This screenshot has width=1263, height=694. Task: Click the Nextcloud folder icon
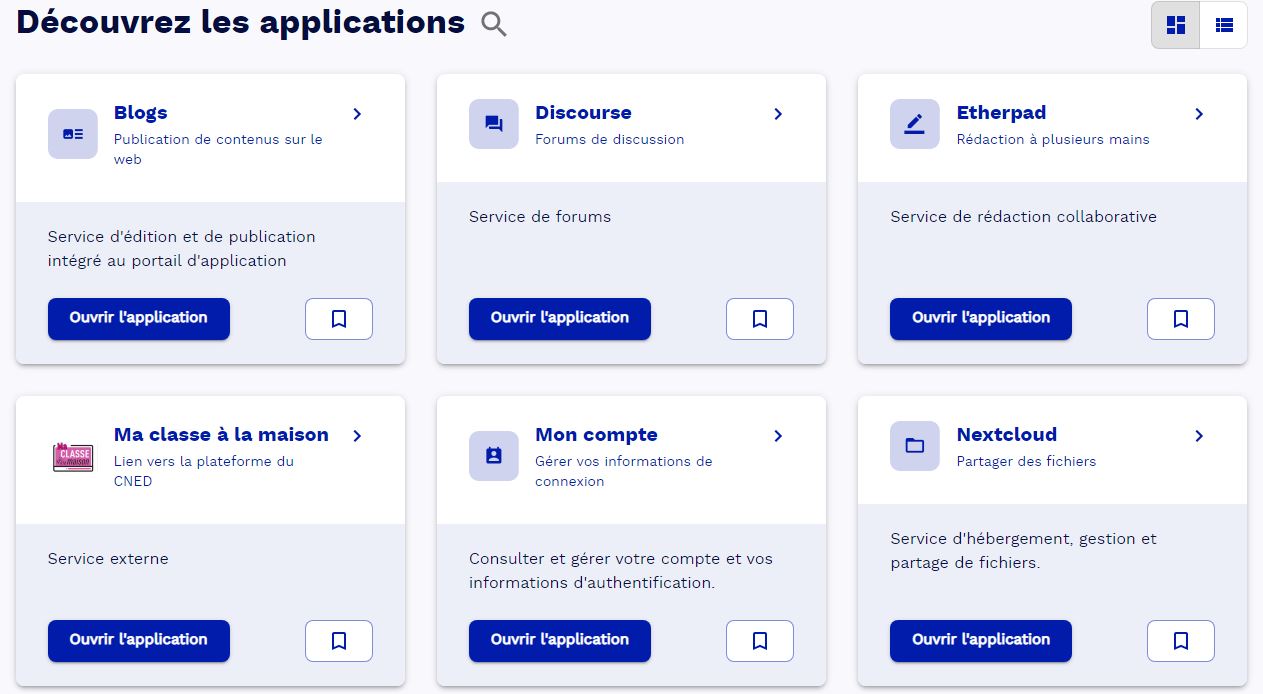tap(915, 446)
